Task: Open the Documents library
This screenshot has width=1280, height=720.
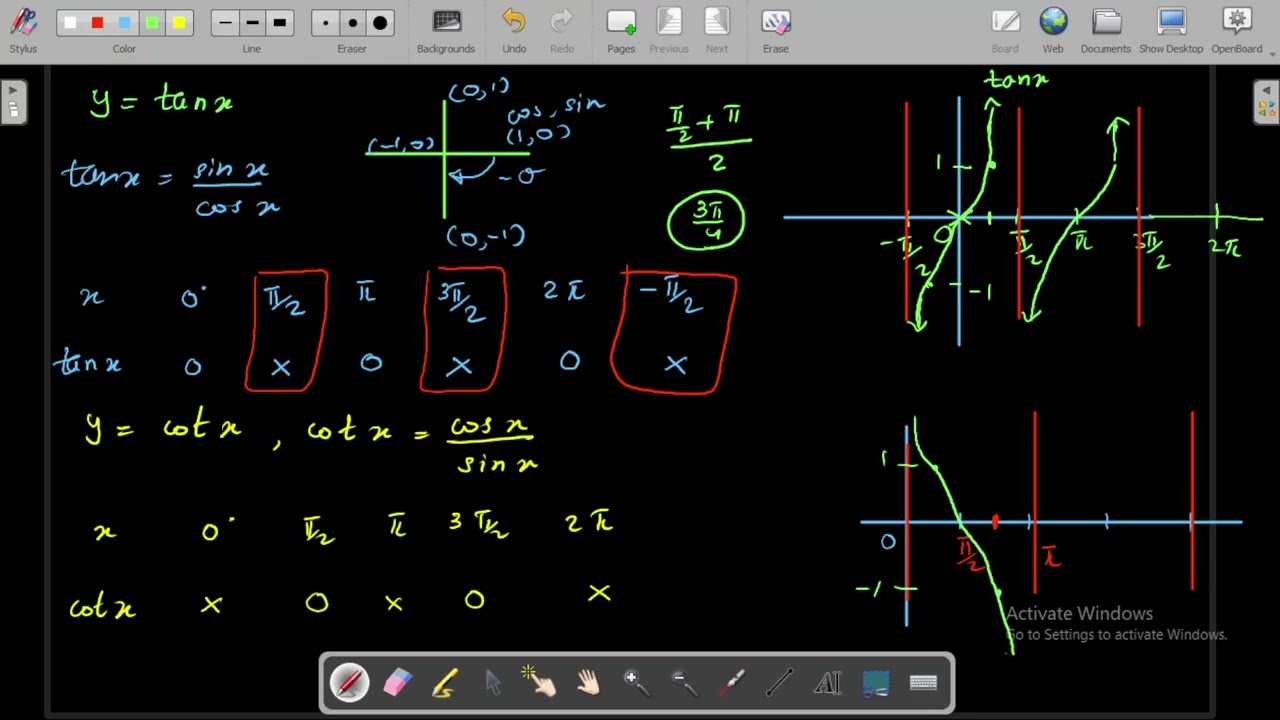Action: tap(1106, 30)
